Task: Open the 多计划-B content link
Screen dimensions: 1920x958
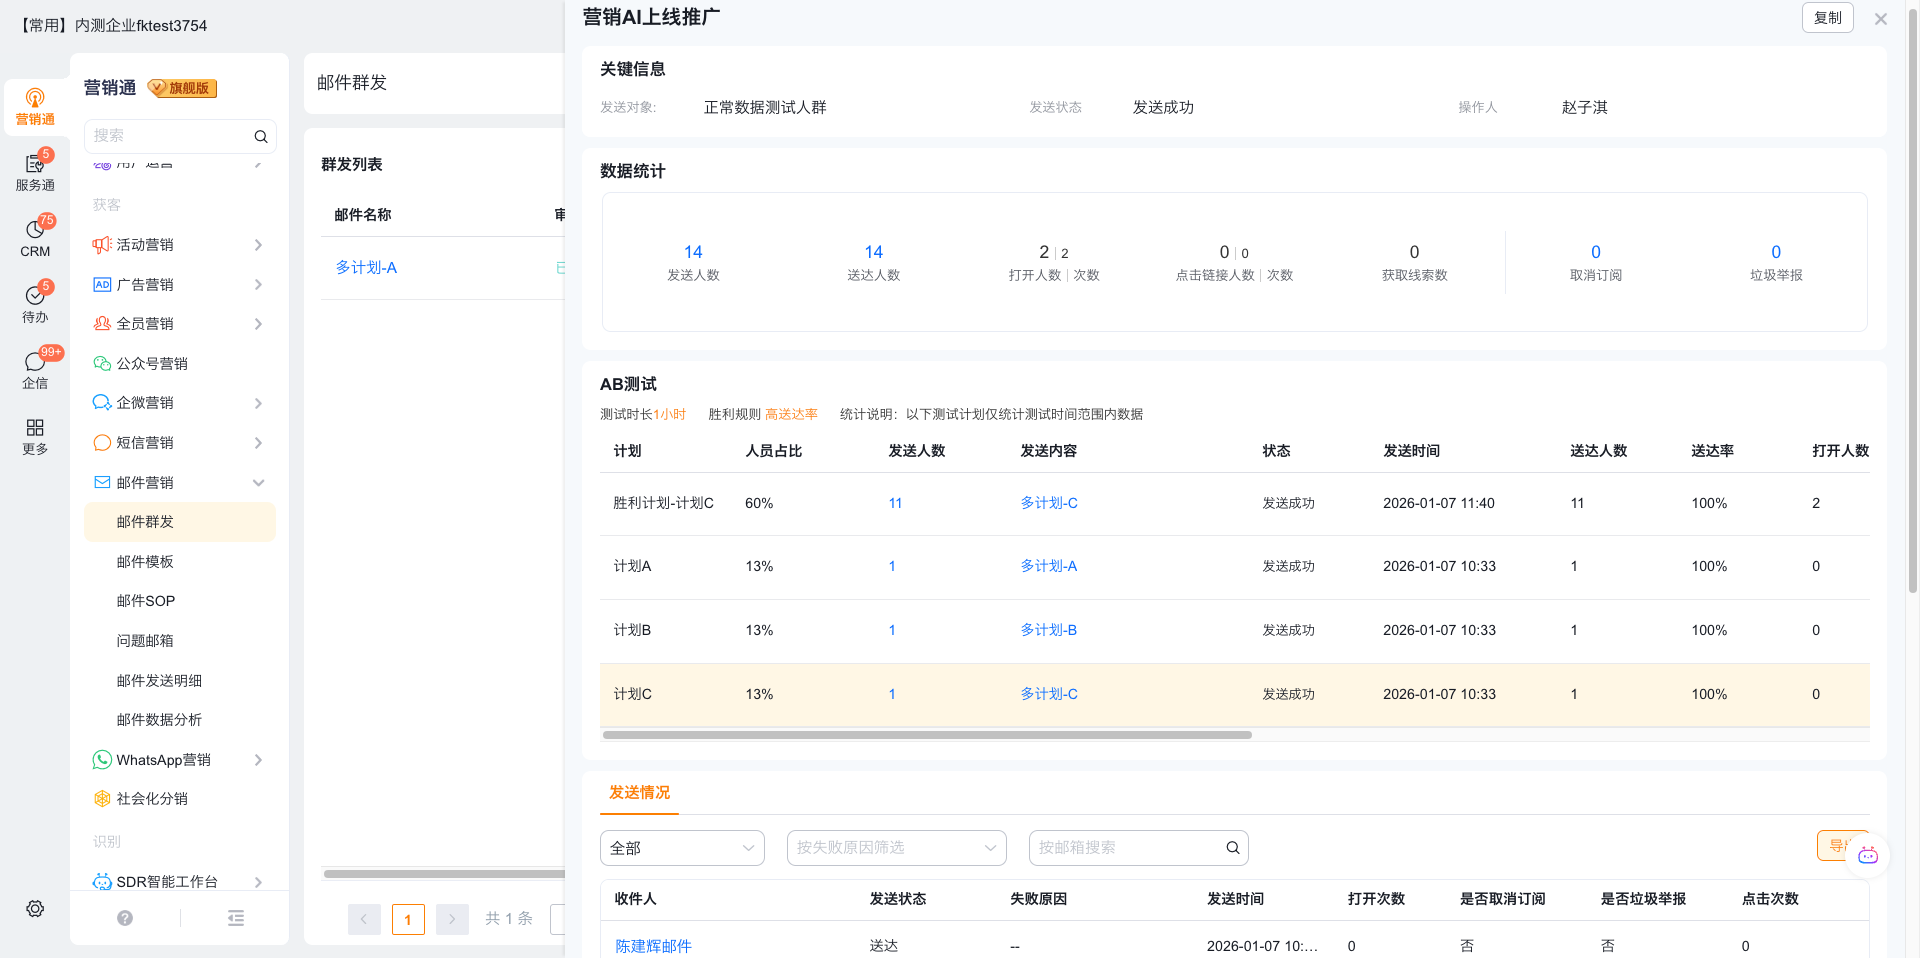Action: [x=1048, y=630]
